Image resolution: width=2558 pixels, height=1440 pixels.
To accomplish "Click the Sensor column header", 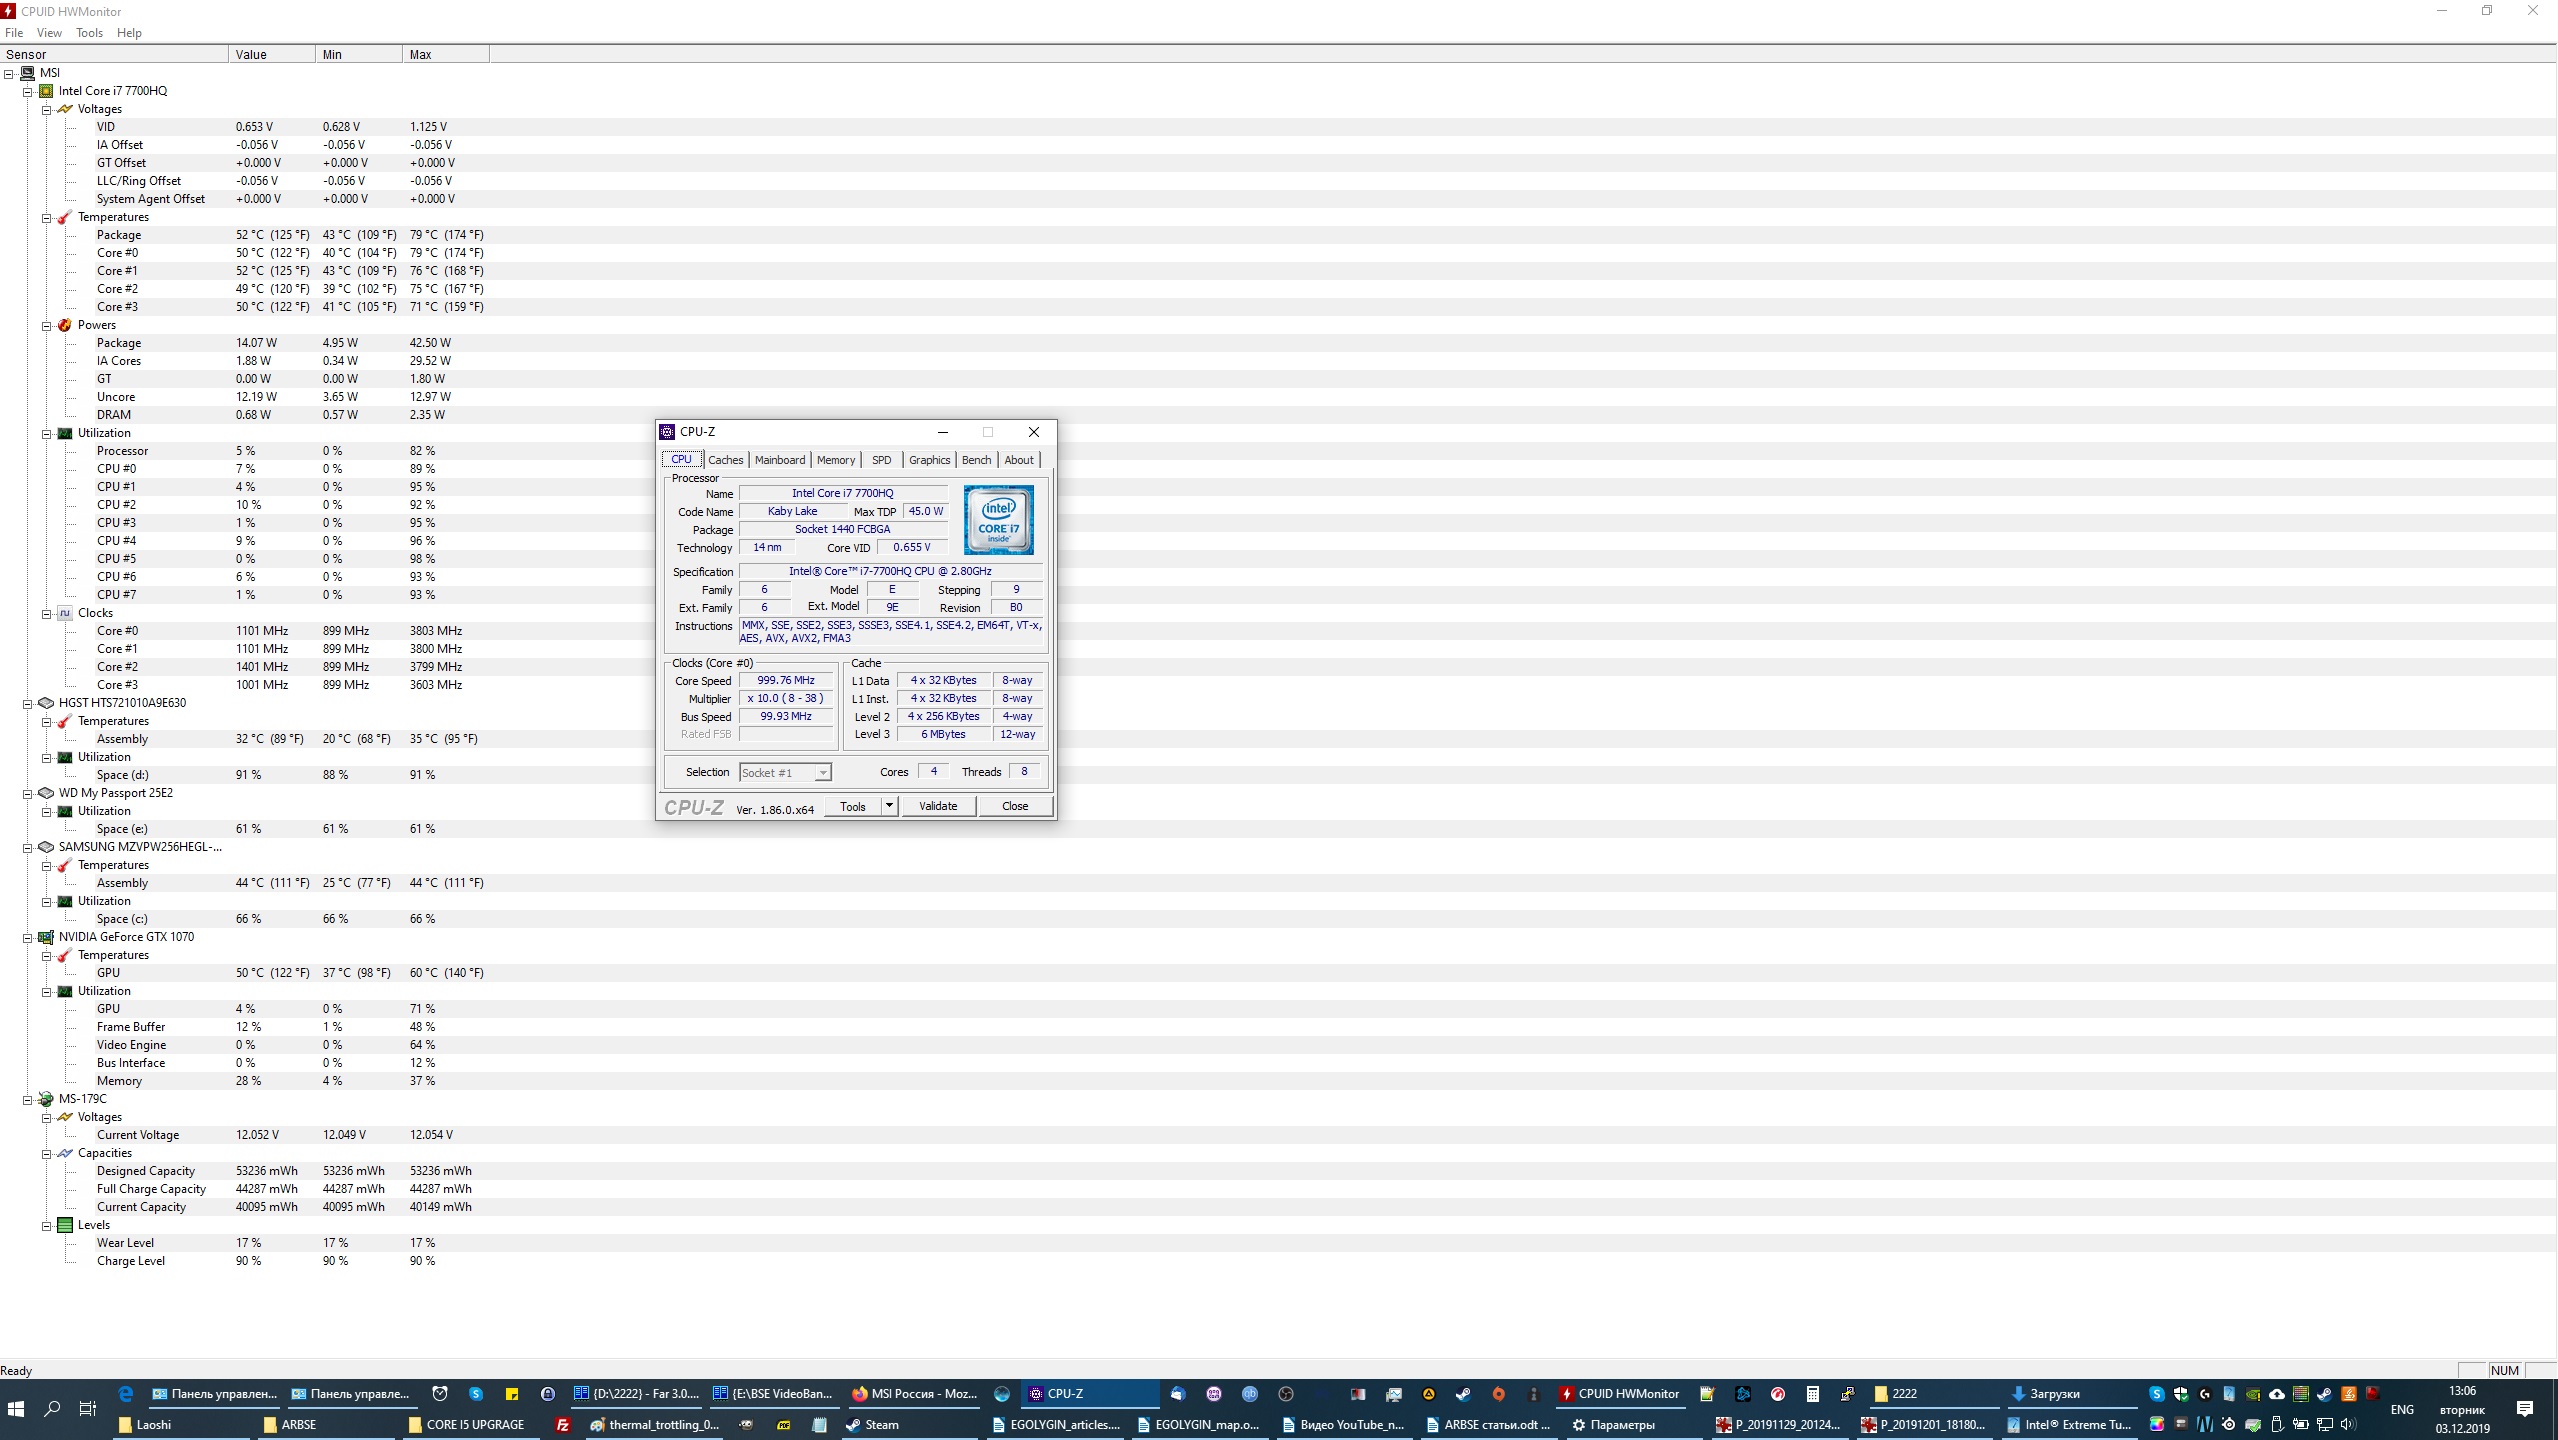I will point(114,54).
